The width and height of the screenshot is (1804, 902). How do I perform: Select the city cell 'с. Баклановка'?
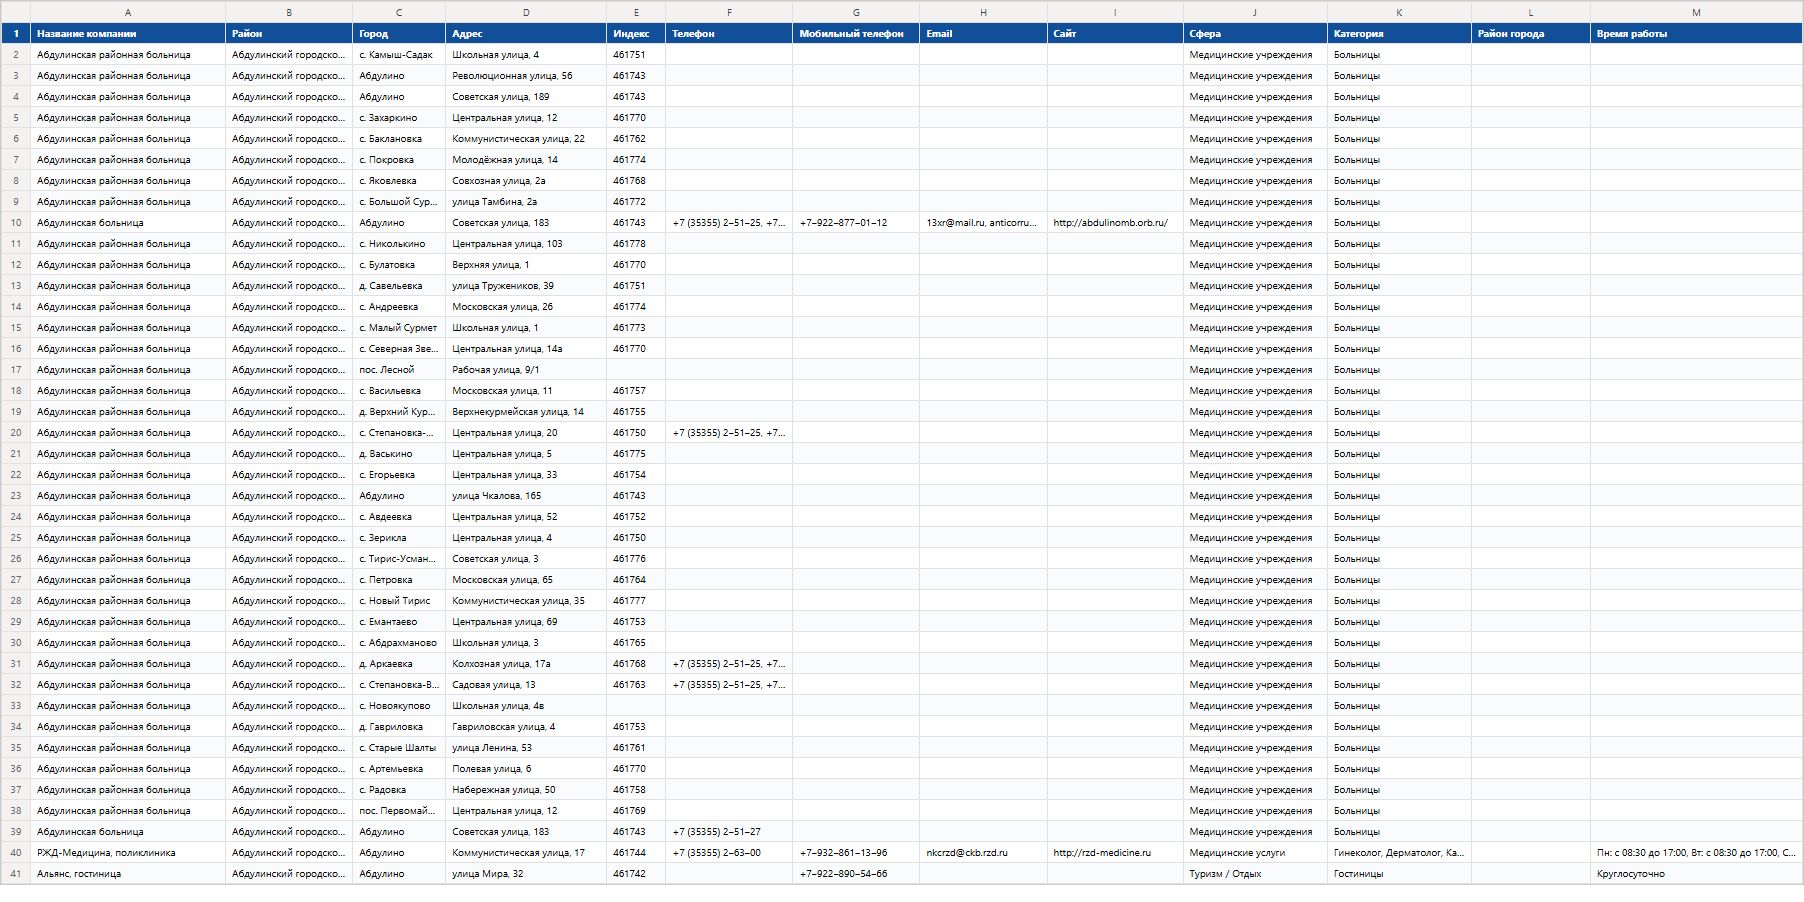point(399,139)
